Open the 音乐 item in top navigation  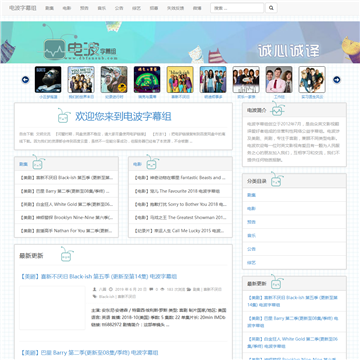coord(101,8)
